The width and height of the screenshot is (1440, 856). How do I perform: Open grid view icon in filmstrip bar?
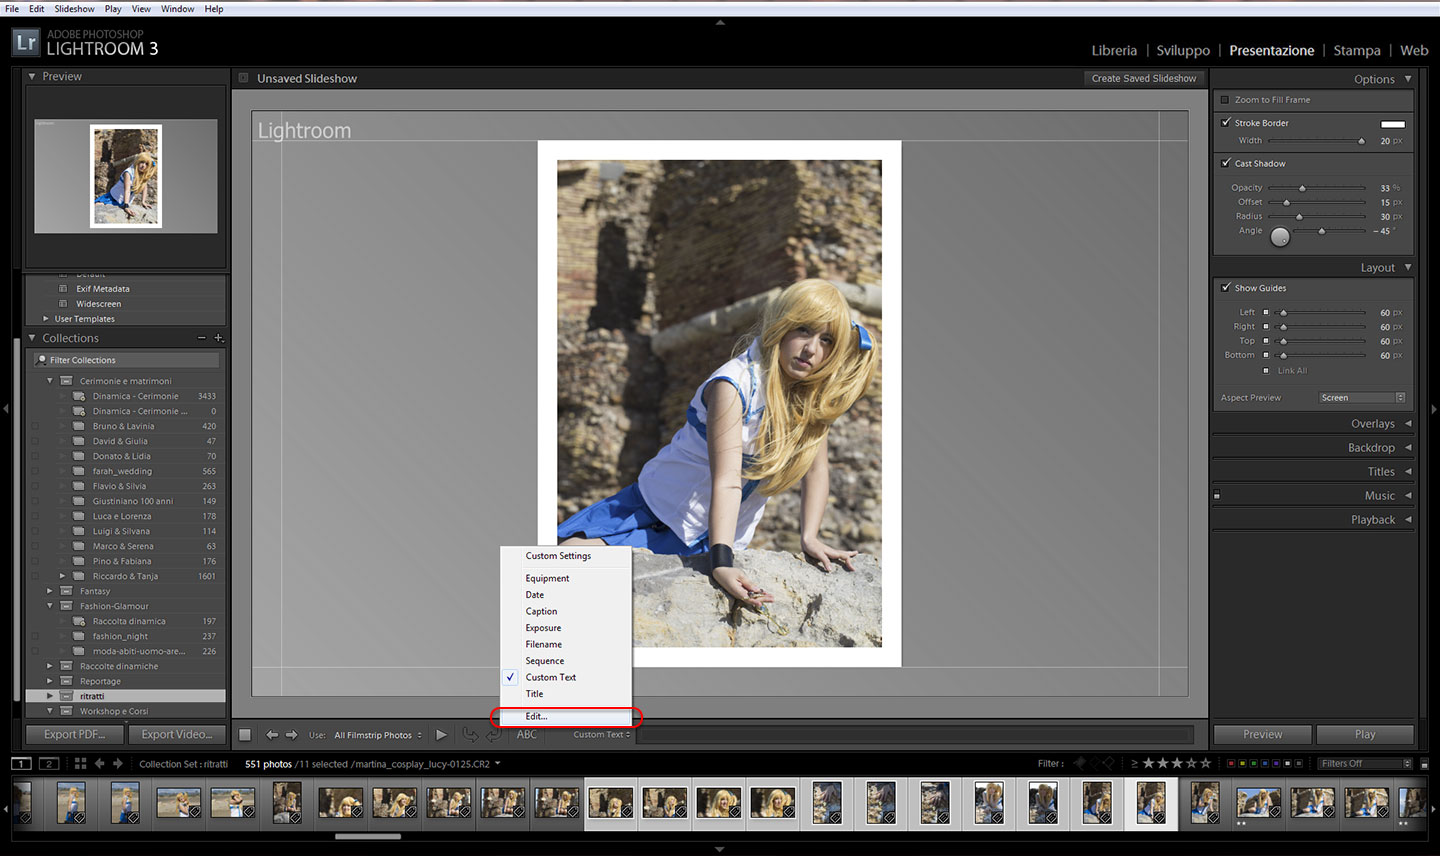coord(80,764)
